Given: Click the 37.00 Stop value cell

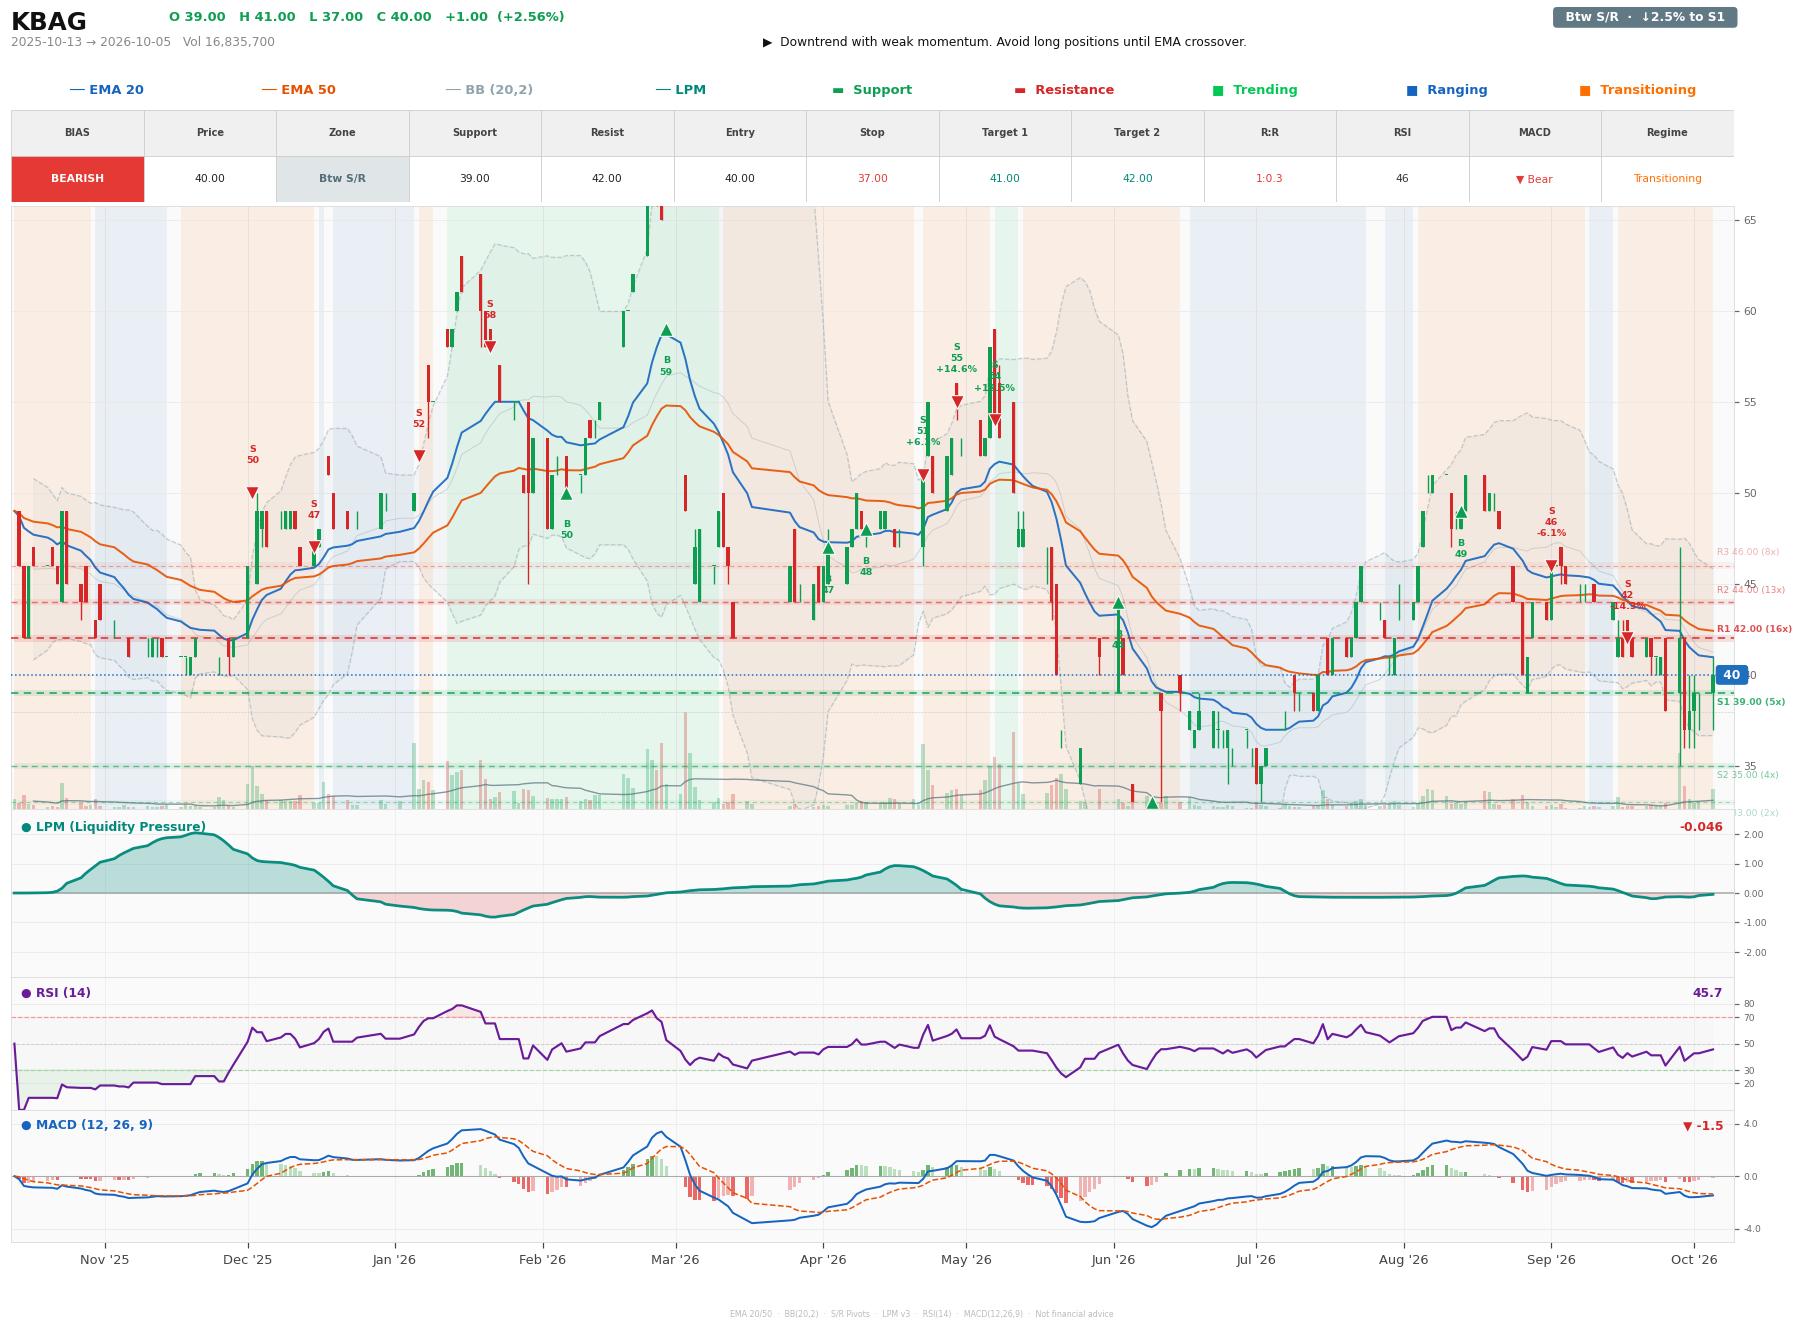Looking at the screenshot, I should [872, 179].
